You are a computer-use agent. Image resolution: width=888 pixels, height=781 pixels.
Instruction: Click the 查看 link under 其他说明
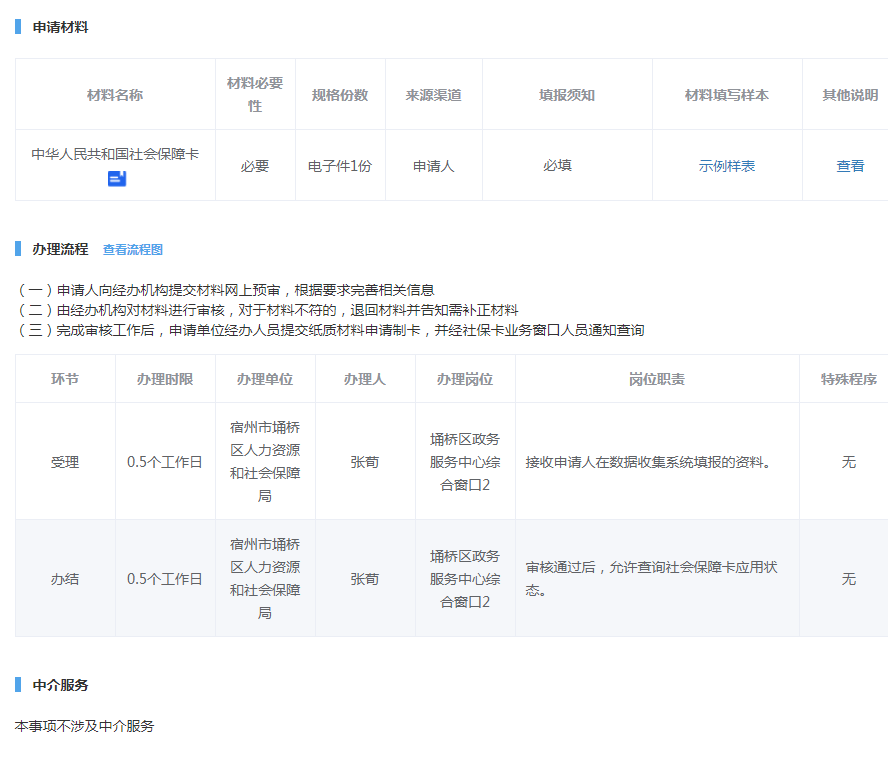[850, 166]
